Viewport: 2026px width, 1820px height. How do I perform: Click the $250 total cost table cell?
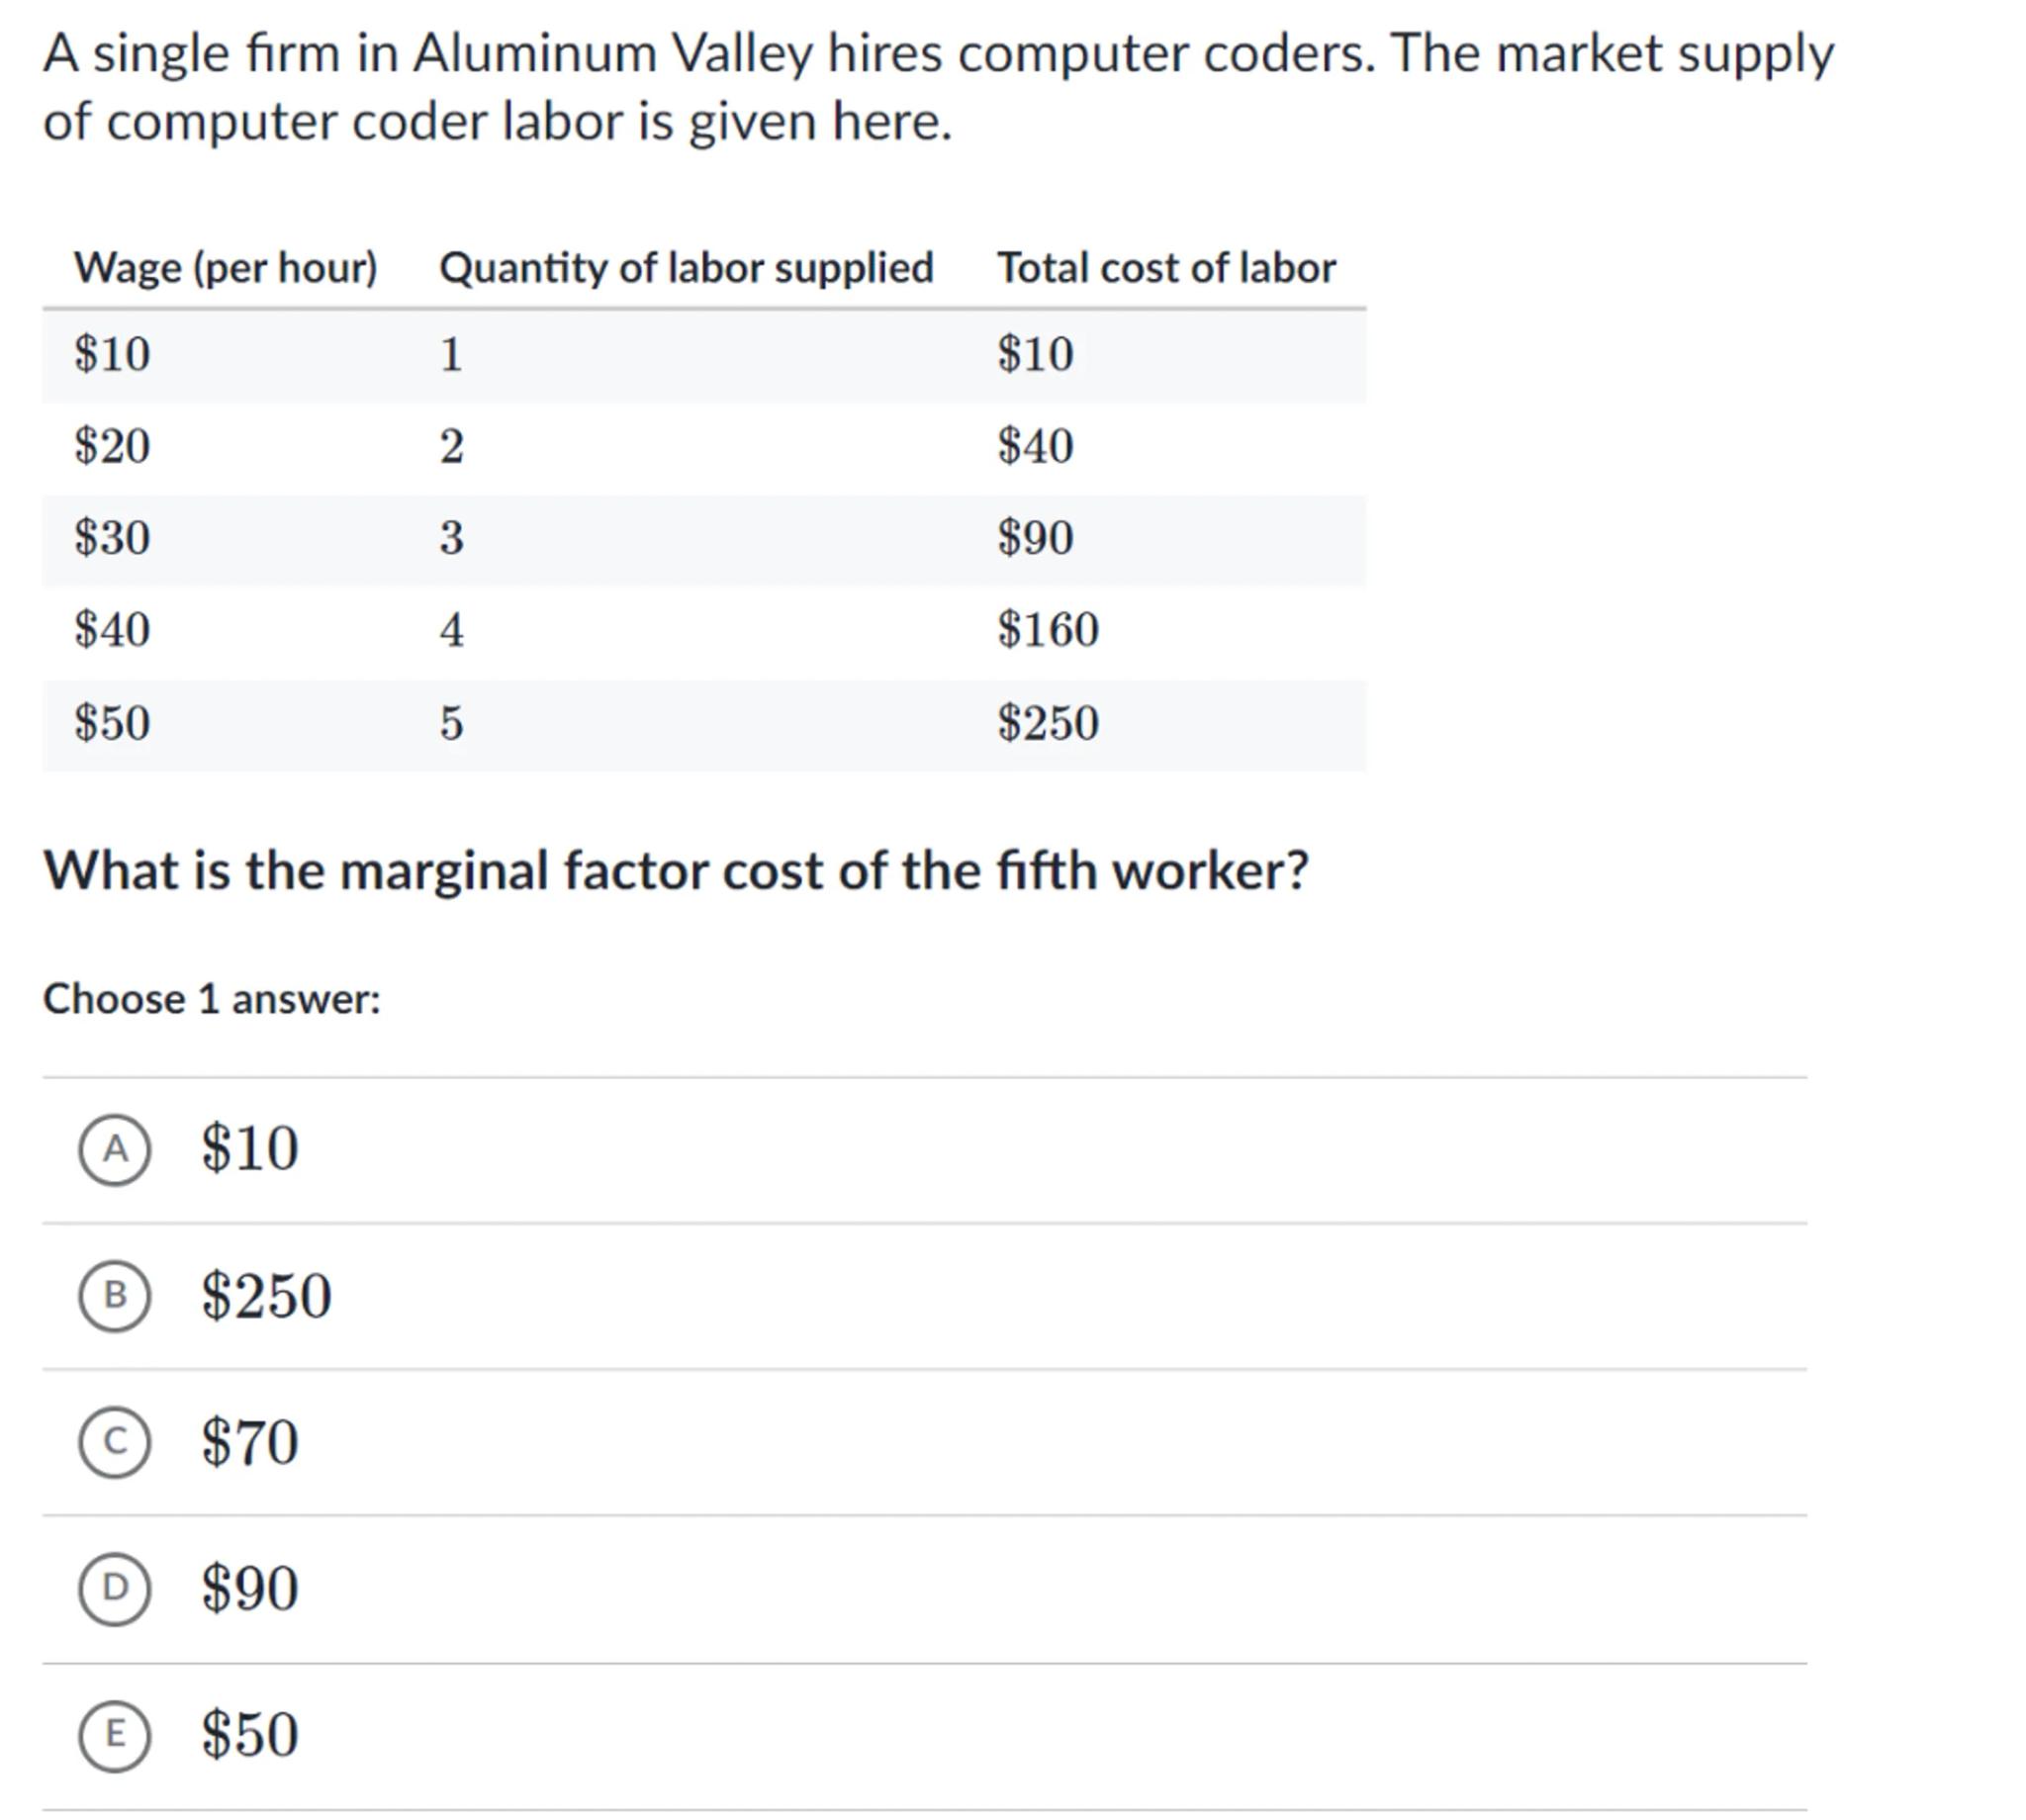point(1048,722)
